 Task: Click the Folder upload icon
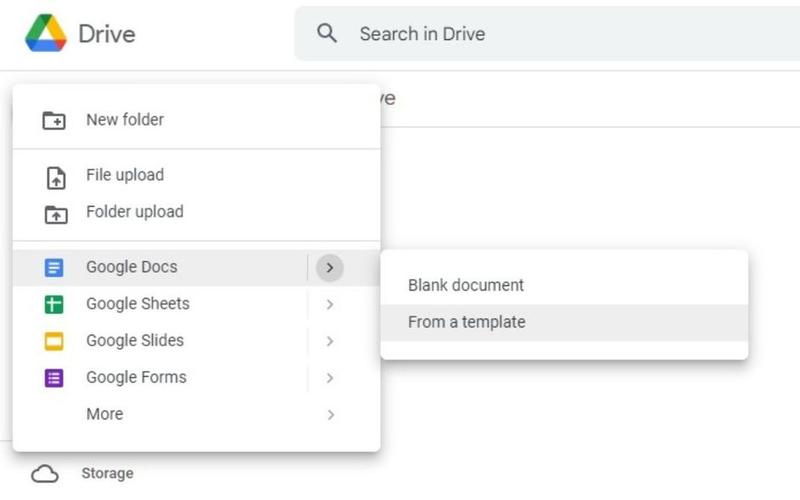[56, 214]
